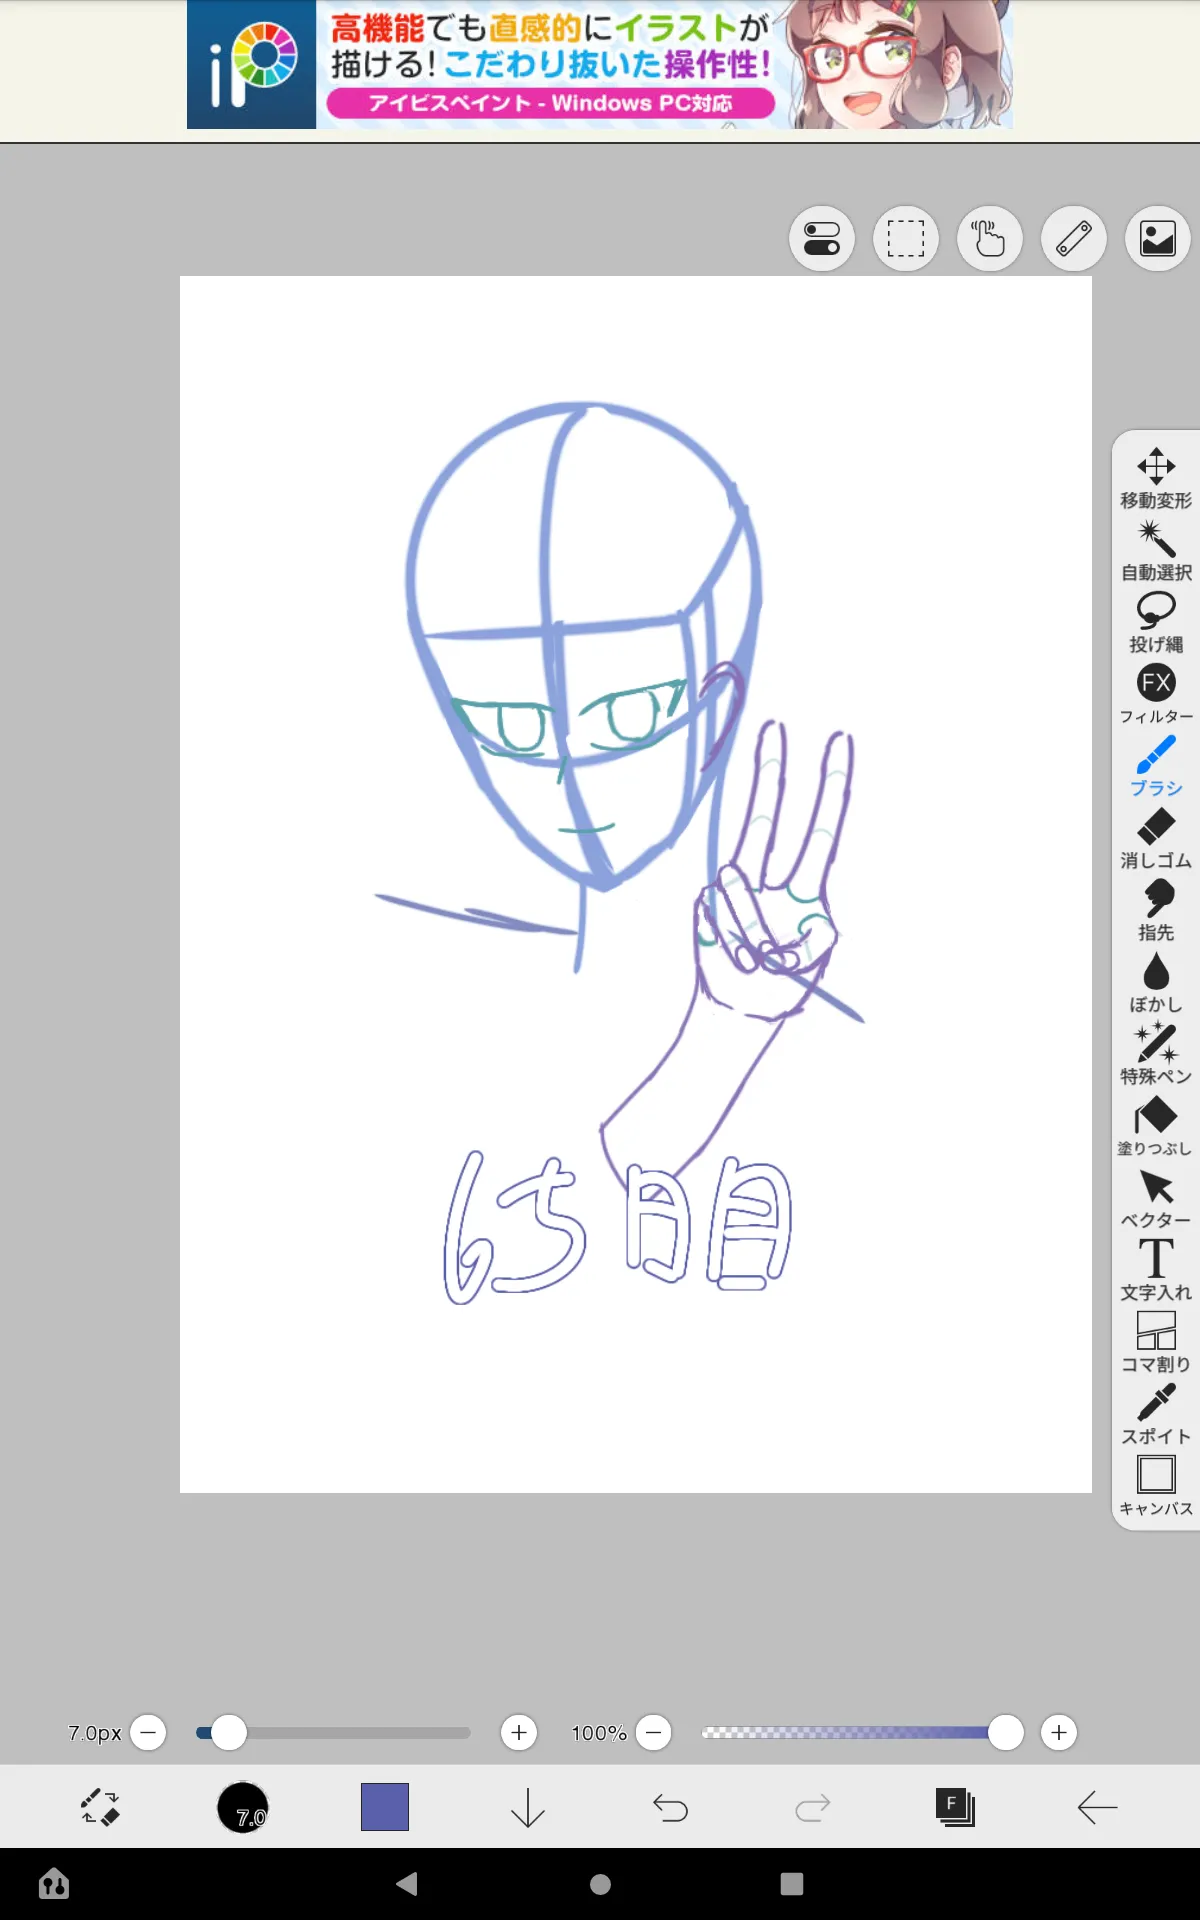Select the Brush (ブラシ) tool

[1156, 766]
